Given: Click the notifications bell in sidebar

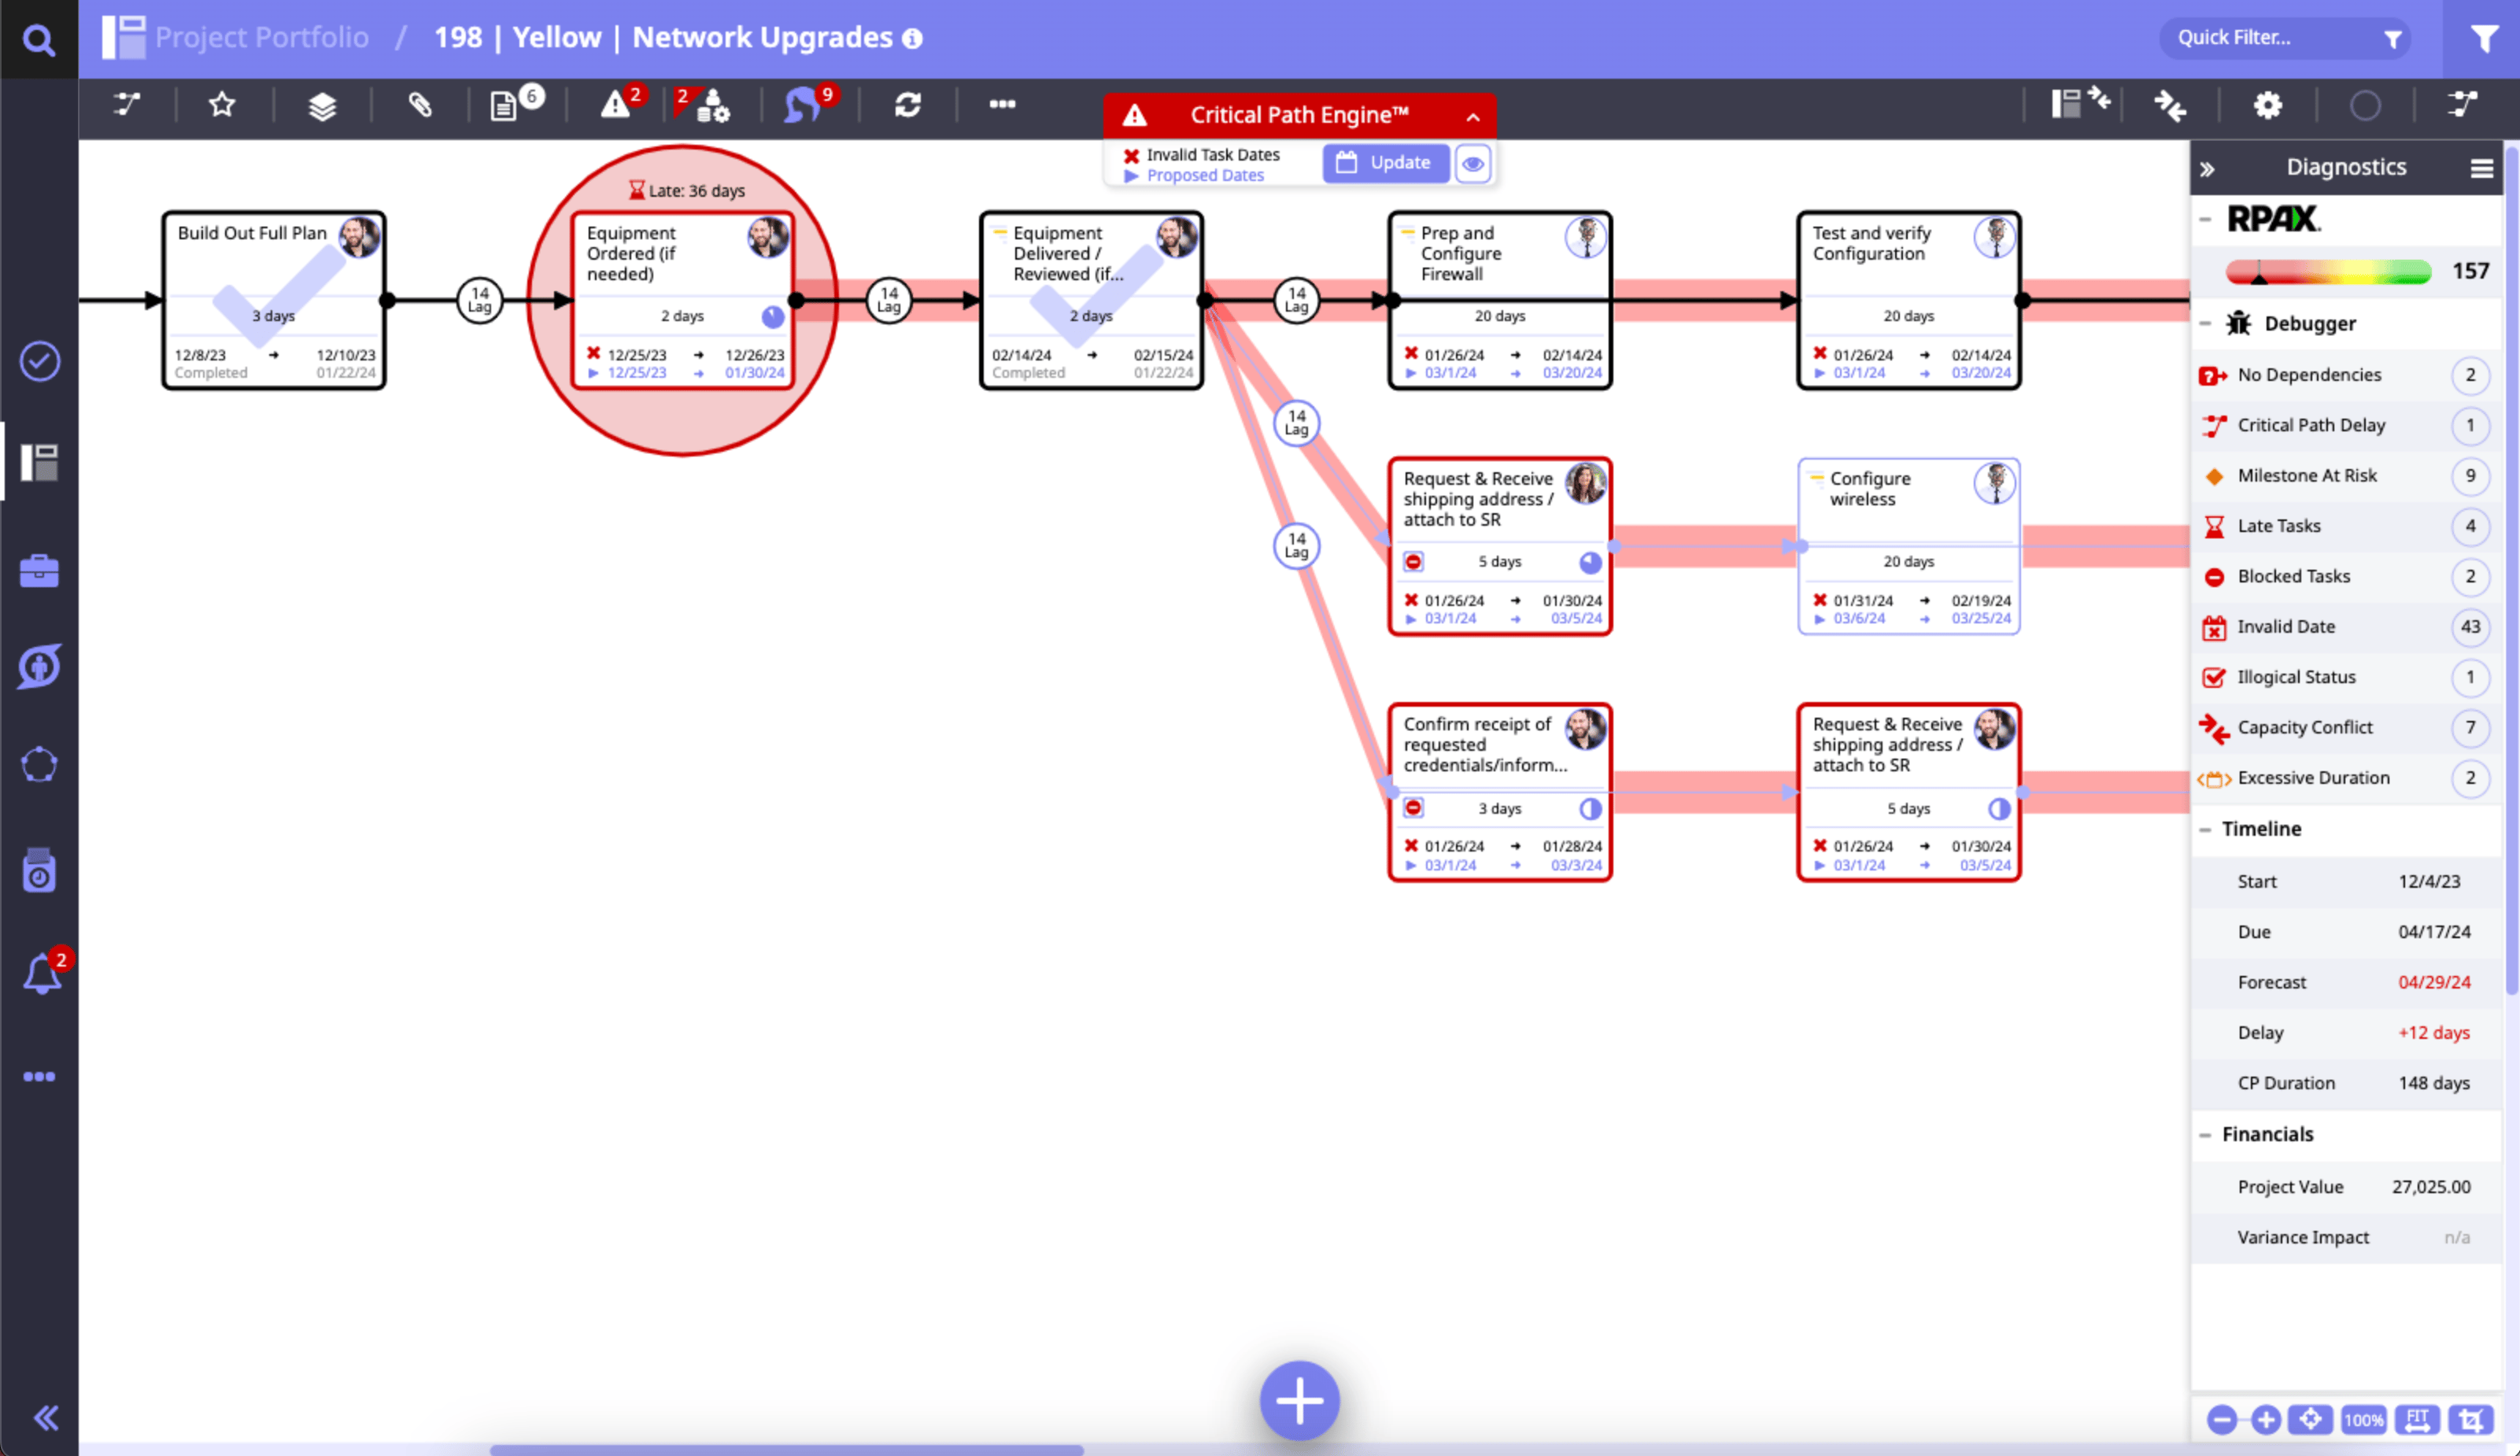Looking at the screenshot, I should pos(41,974).
